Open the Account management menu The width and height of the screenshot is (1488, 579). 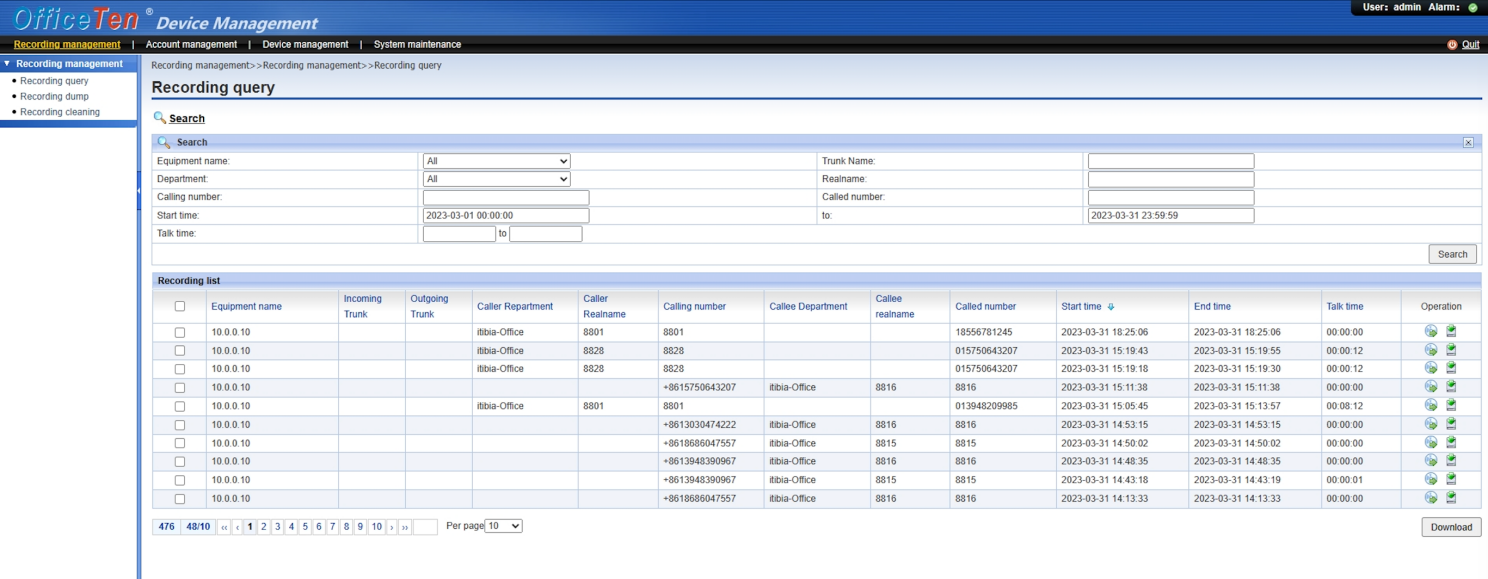click(x=191, y=45)
